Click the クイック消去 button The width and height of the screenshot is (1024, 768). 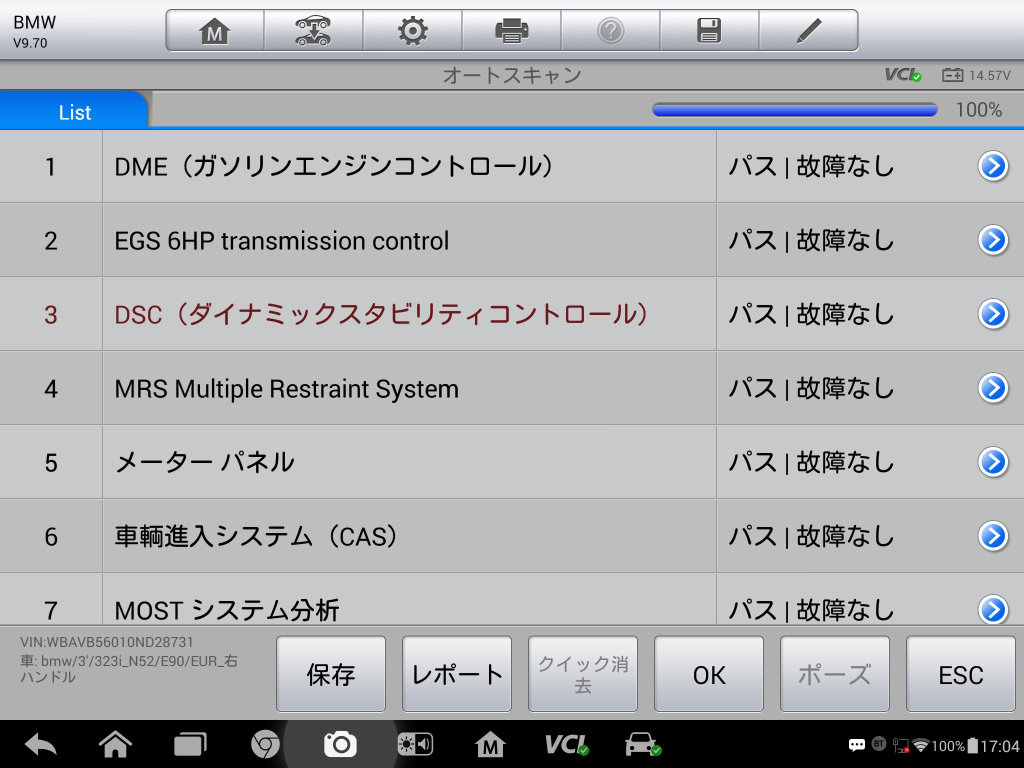tap(583, 674)
